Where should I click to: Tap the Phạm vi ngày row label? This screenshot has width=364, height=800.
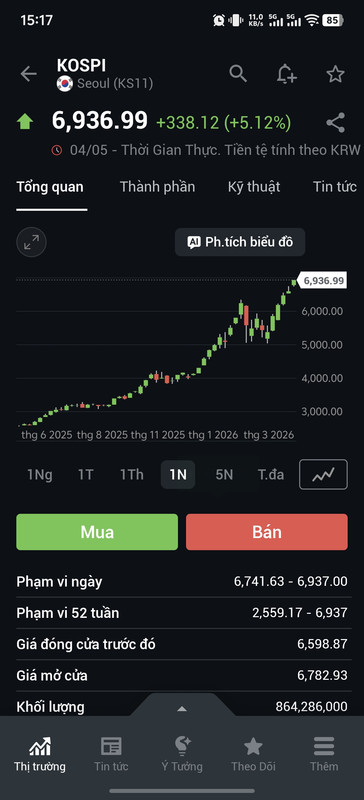click(59, 582)
